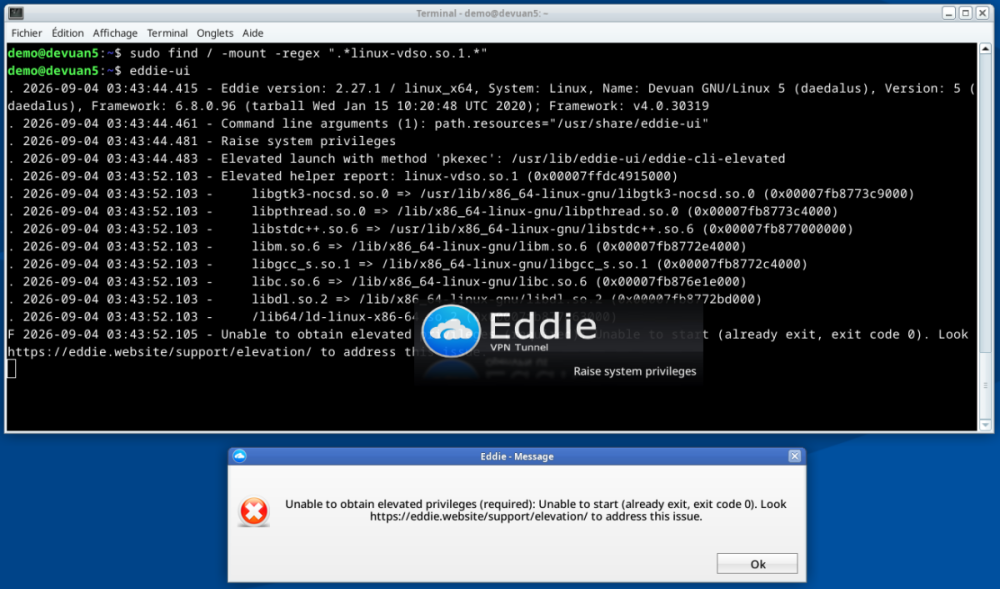Click terminal scrollbar down arrow
This screenshot has height=589, width=1000.
985,425
